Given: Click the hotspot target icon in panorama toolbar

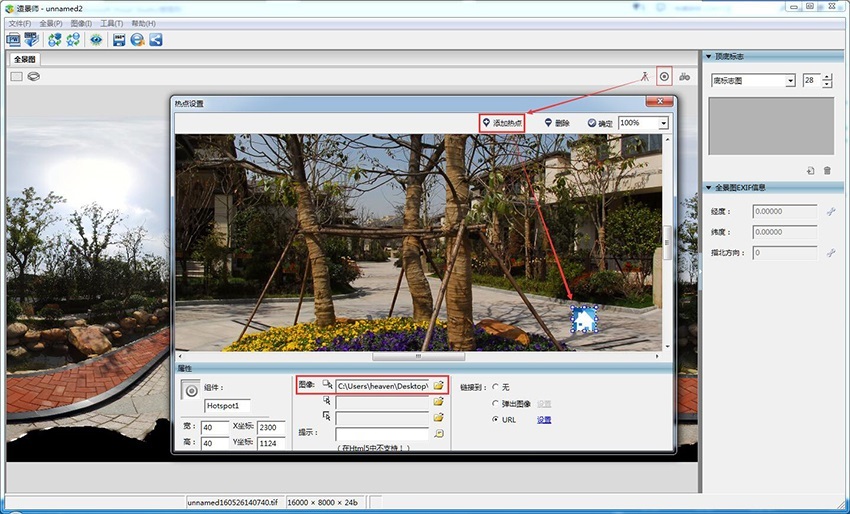Looking at the screenshot, I should [664, 76].
